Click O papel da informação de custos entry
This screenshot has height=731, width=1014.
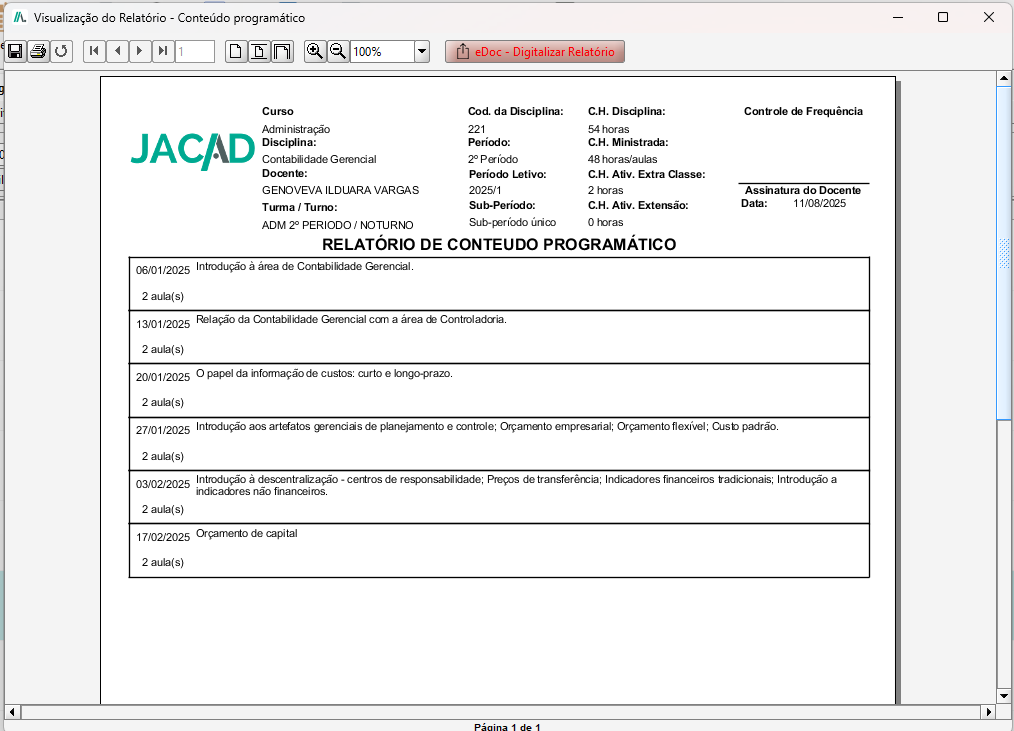point(324,374)
